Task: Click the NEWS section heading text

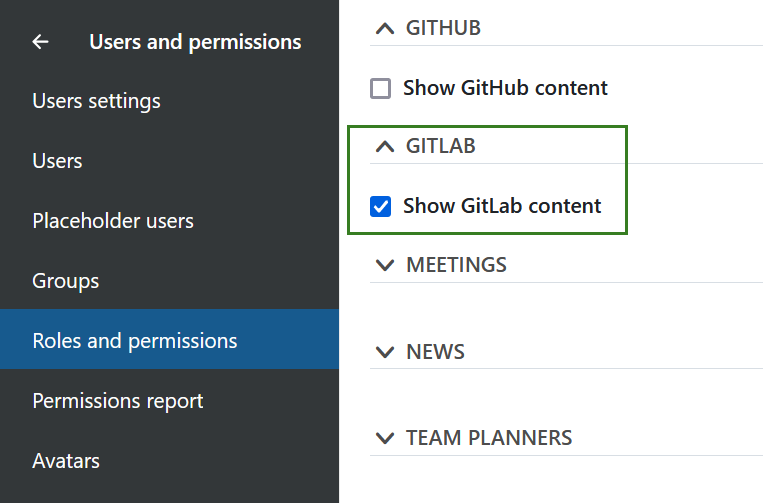Action: 435,352
